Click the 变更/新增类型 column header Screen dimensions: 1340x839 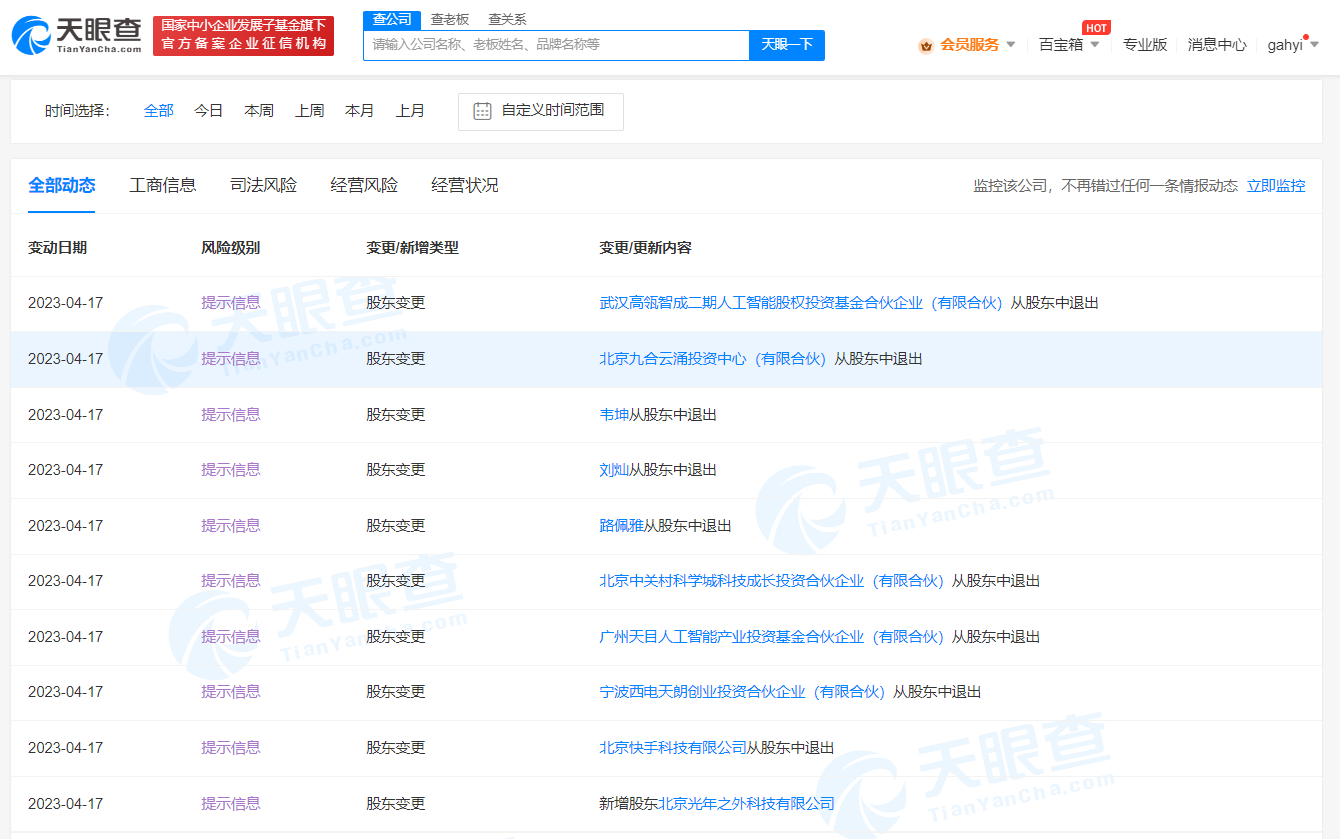pos(412,248)
